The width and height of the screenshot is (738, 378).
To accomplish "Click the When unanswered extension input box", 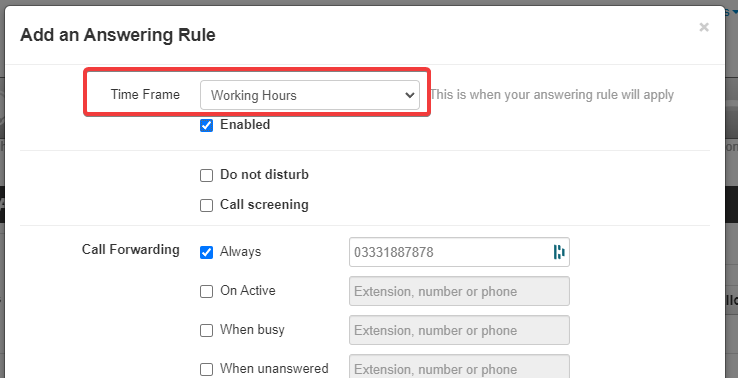I will (x=459, y=367).
